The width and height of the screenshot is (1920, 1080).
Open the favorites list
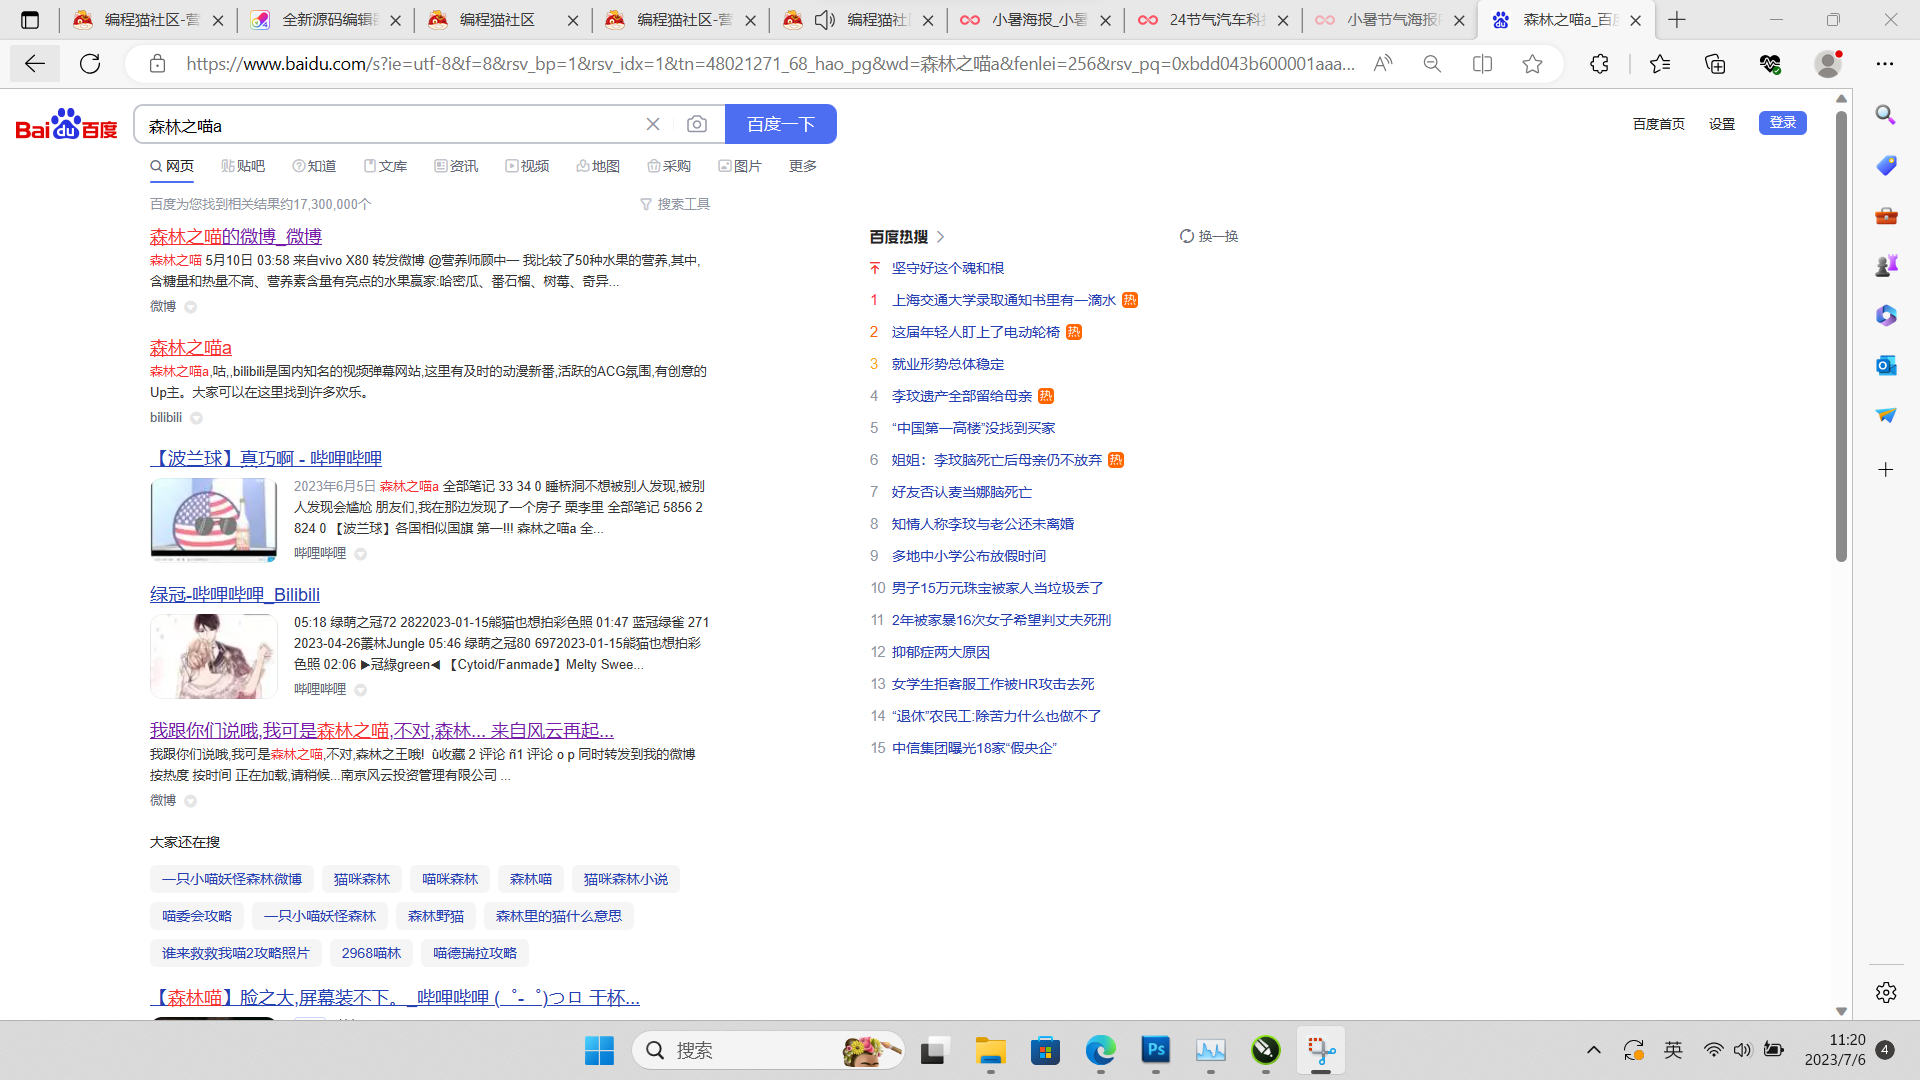click(x=1660, y=64)
